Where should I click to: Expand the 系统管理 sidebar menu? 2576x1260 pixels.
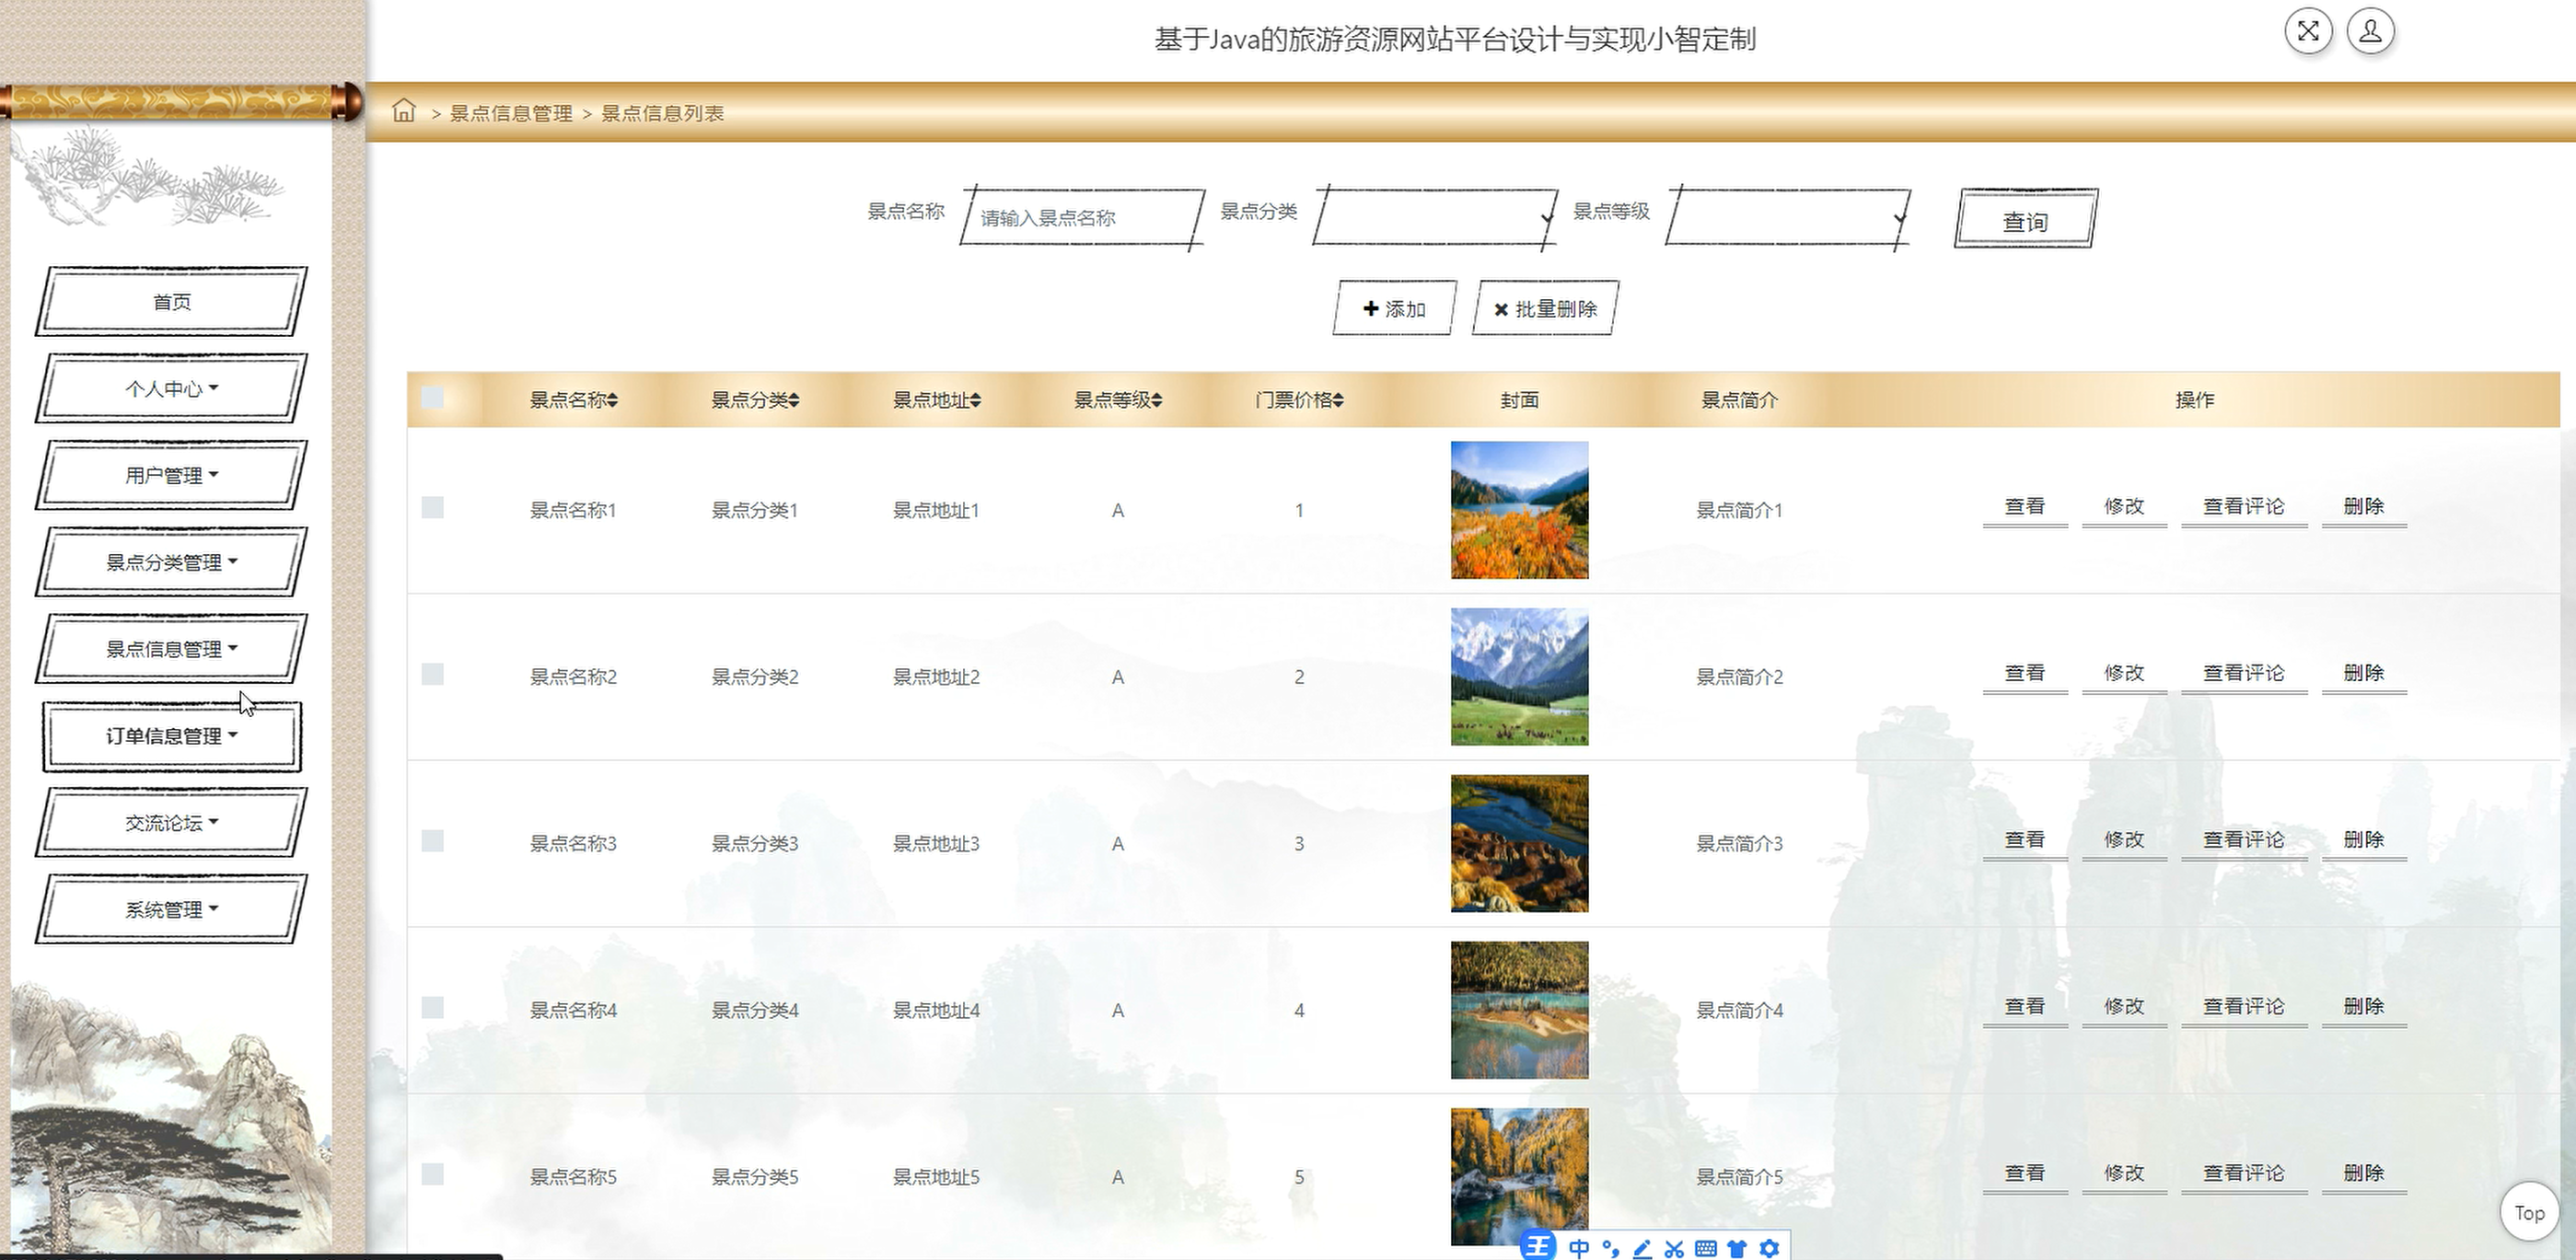pyautogui.click(x=171, y=910)
